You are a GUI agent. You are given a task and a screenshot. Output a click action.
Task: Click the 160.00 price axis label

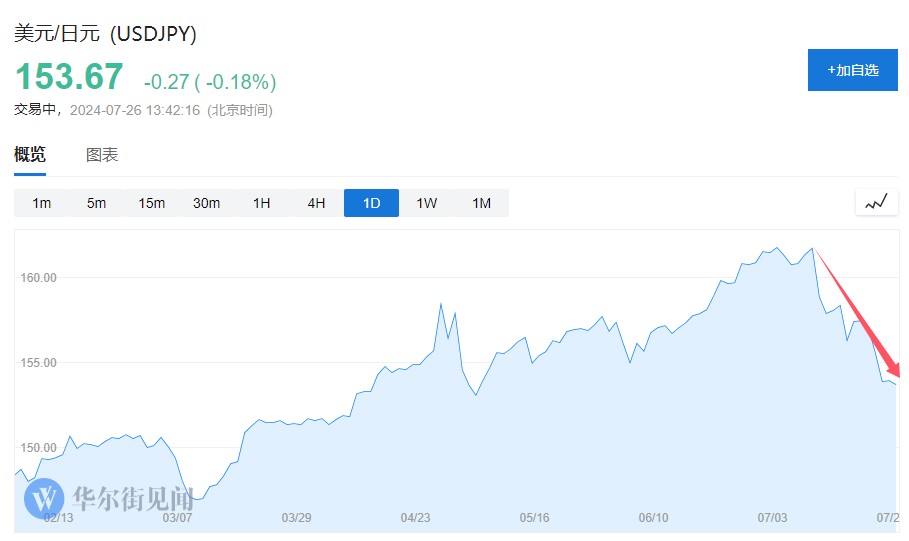coord(38,277)
